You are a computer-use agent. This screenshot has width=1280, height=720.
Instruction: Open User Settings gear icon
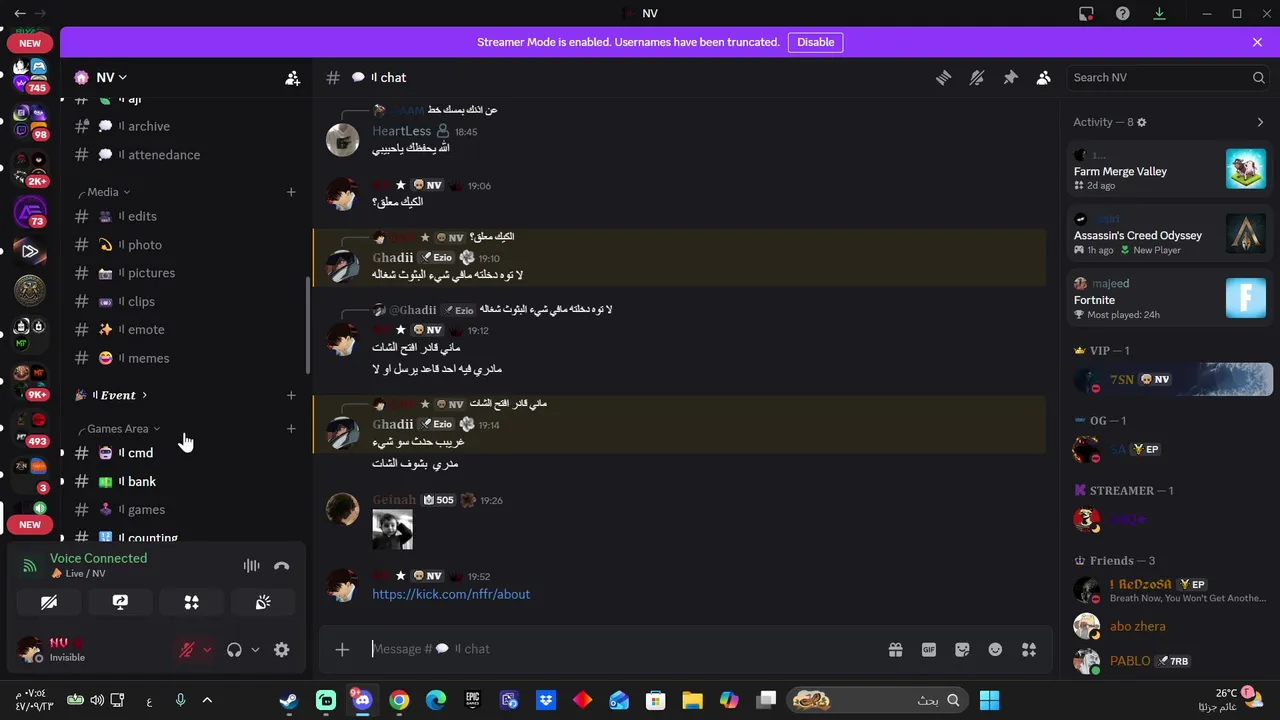[x=282, y=649]
